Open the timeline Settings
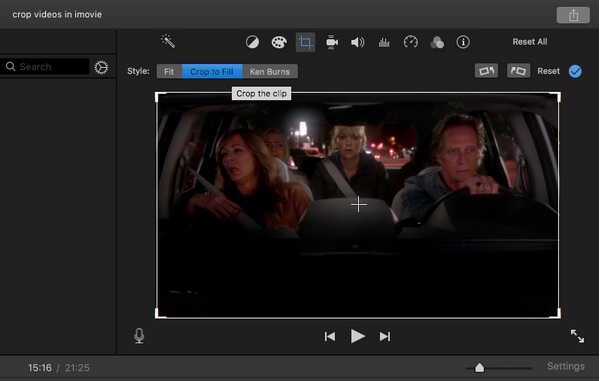Image resolution: width=600 pixels, height=381 pixels. [x=566, y=366]
